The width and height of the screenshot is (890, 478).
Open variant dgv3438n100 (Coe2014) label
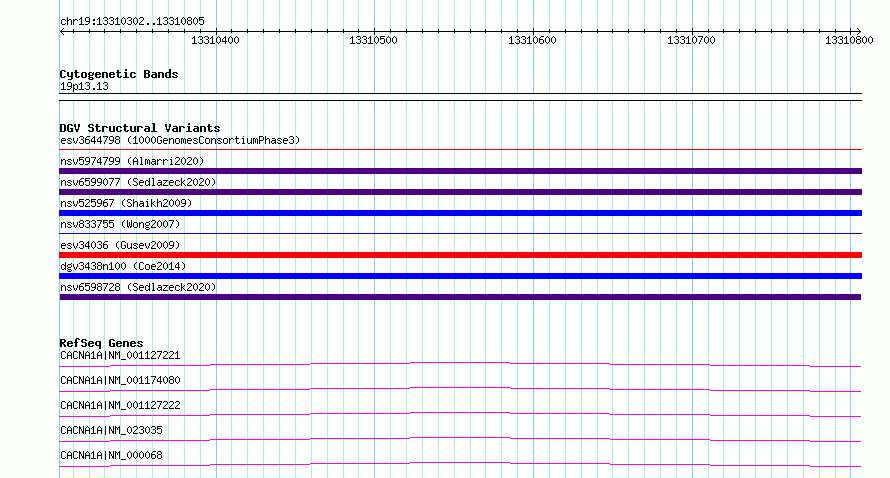click(x=123, y=266)
